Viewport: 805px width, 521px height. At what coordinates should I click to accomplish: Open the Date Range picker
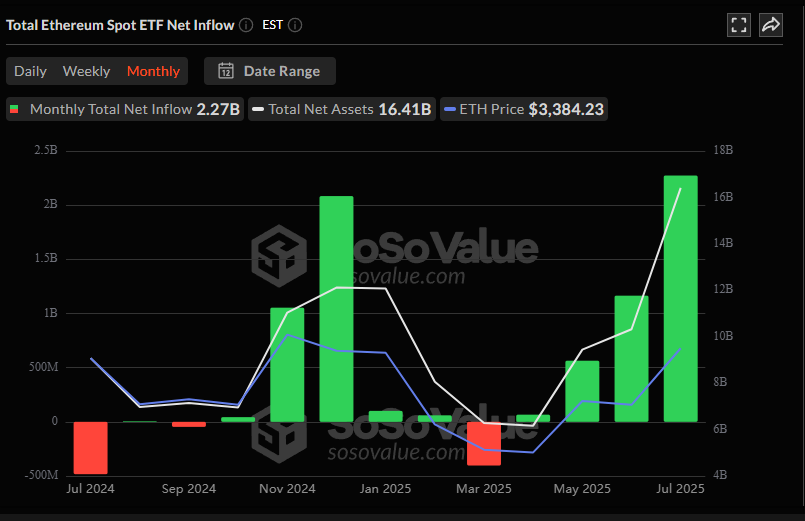[x=270, y=71]
